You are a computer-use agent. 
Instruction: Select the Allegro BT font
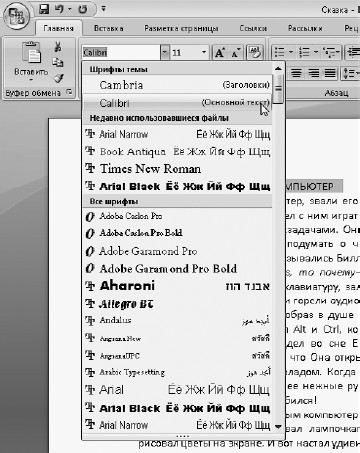point(177,303)
